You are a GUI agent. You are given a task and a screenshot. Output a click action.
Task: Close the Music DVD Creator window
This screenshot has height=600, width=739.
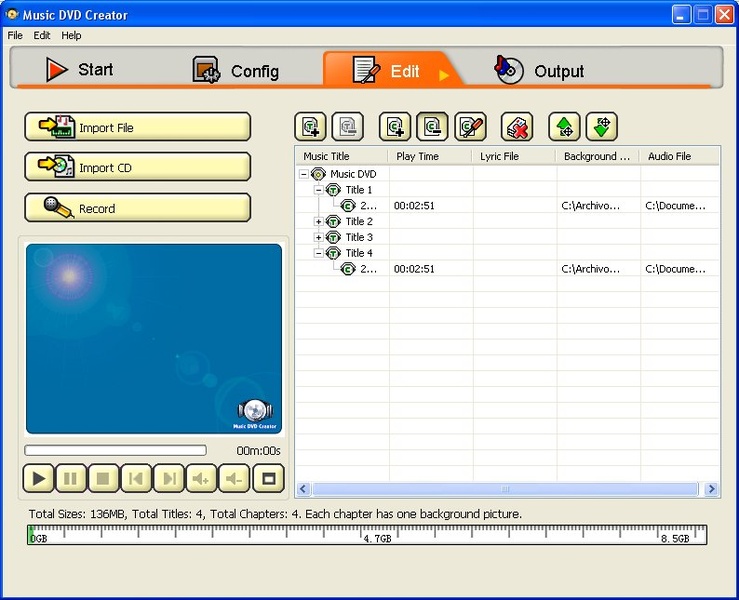(x=724, y=15)
